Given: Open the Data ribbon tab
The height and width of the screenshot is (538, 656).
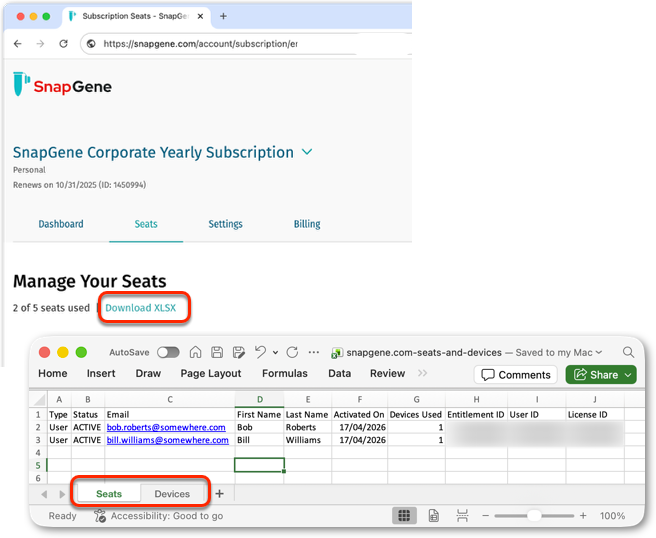Looking at the screenshot, I should [339, 373].
